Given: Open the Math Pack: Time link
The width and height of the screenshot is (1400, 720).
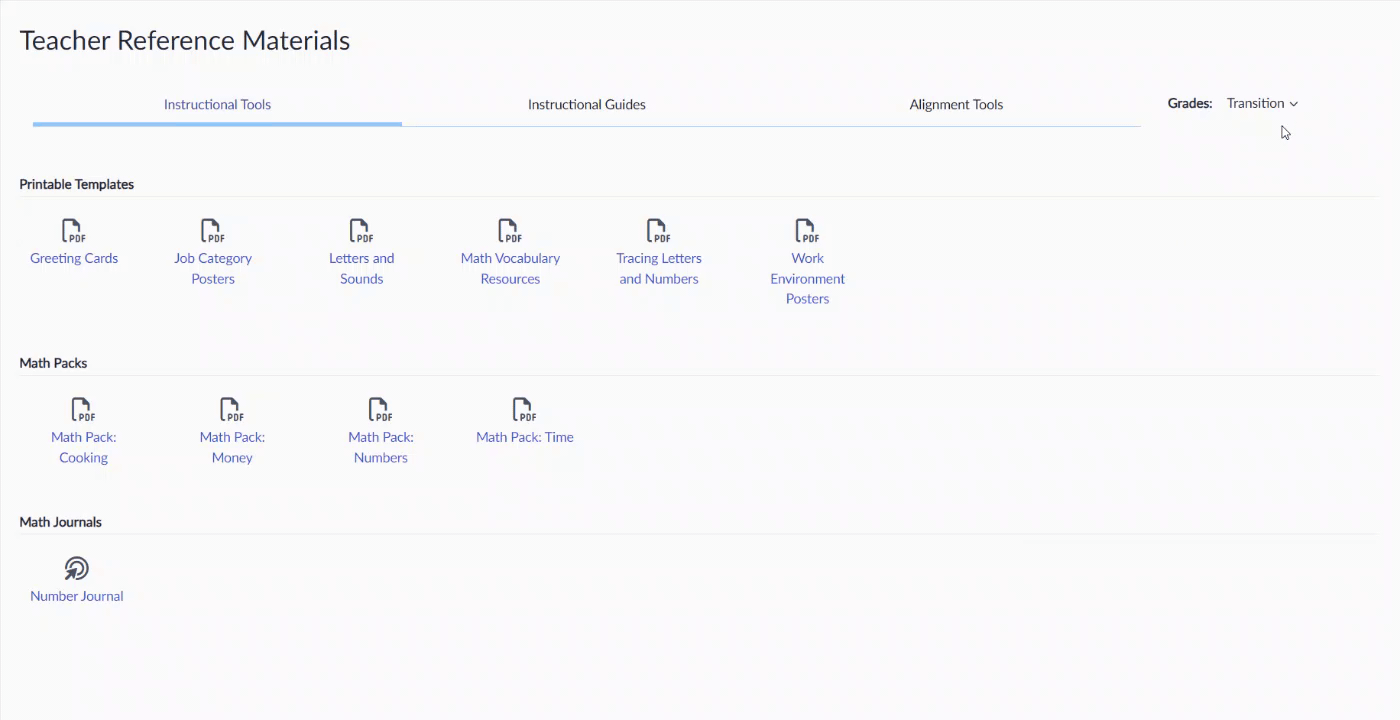Looking at the screenshot, I should [525, 437].
